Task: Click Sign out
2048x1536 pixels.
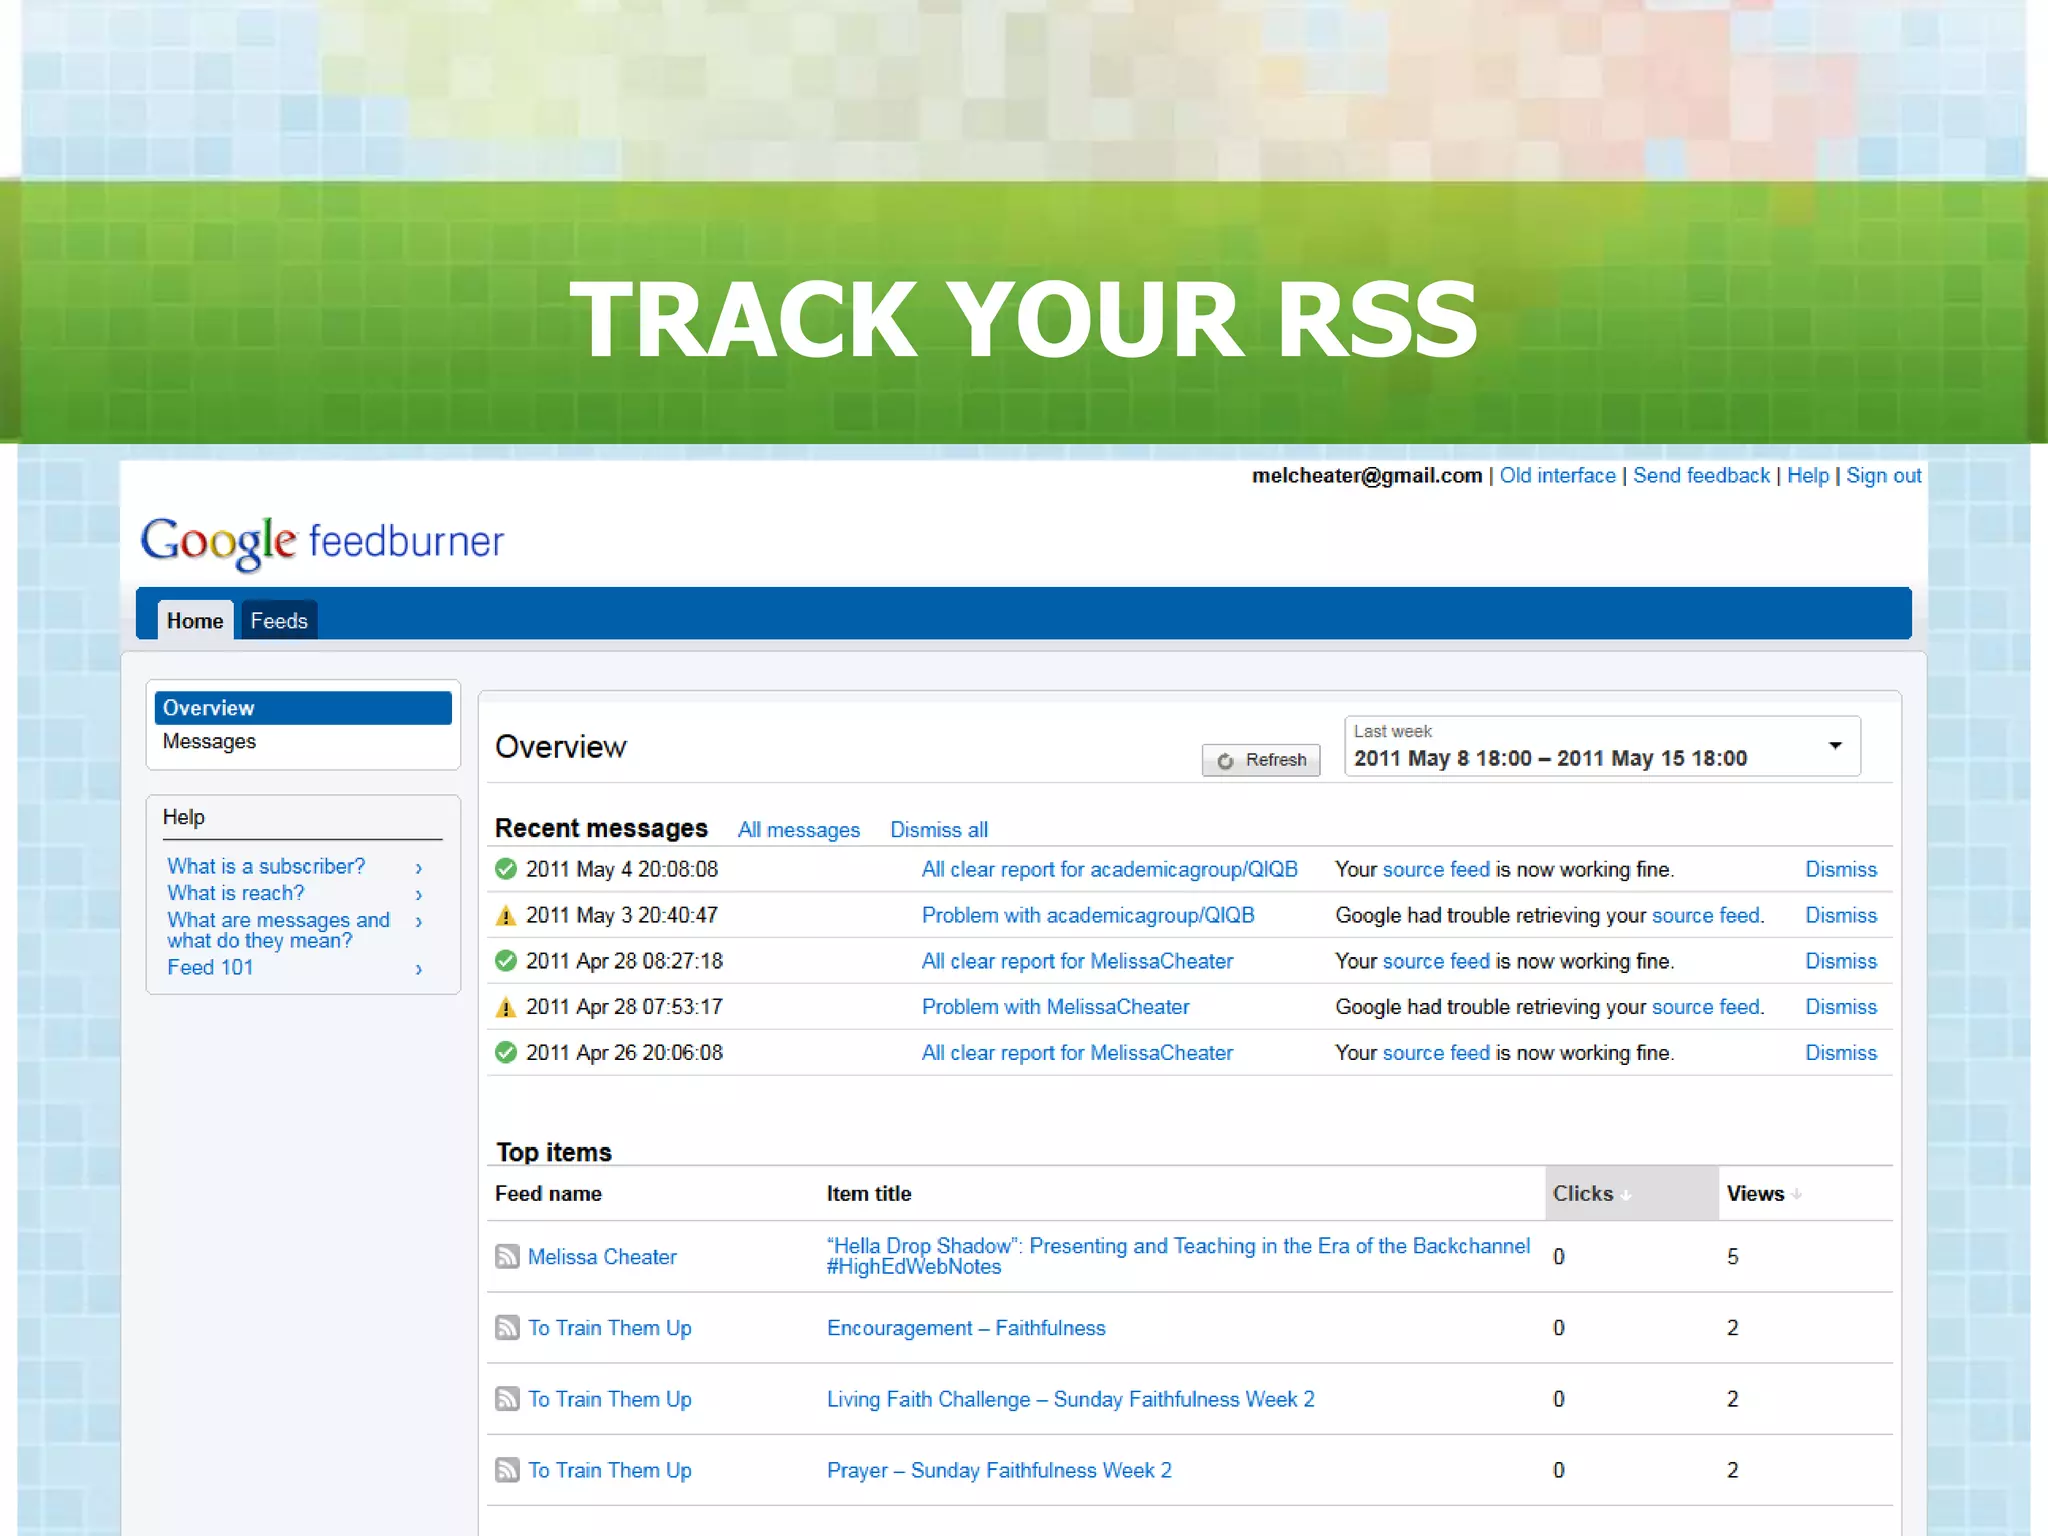Action: tap(1884, 476)
